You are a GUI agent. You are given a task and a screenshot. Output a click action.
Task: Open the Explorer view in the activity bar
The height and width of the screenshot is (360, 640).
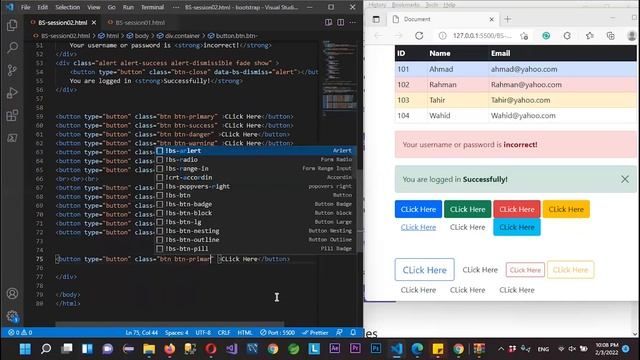[12, 25]
